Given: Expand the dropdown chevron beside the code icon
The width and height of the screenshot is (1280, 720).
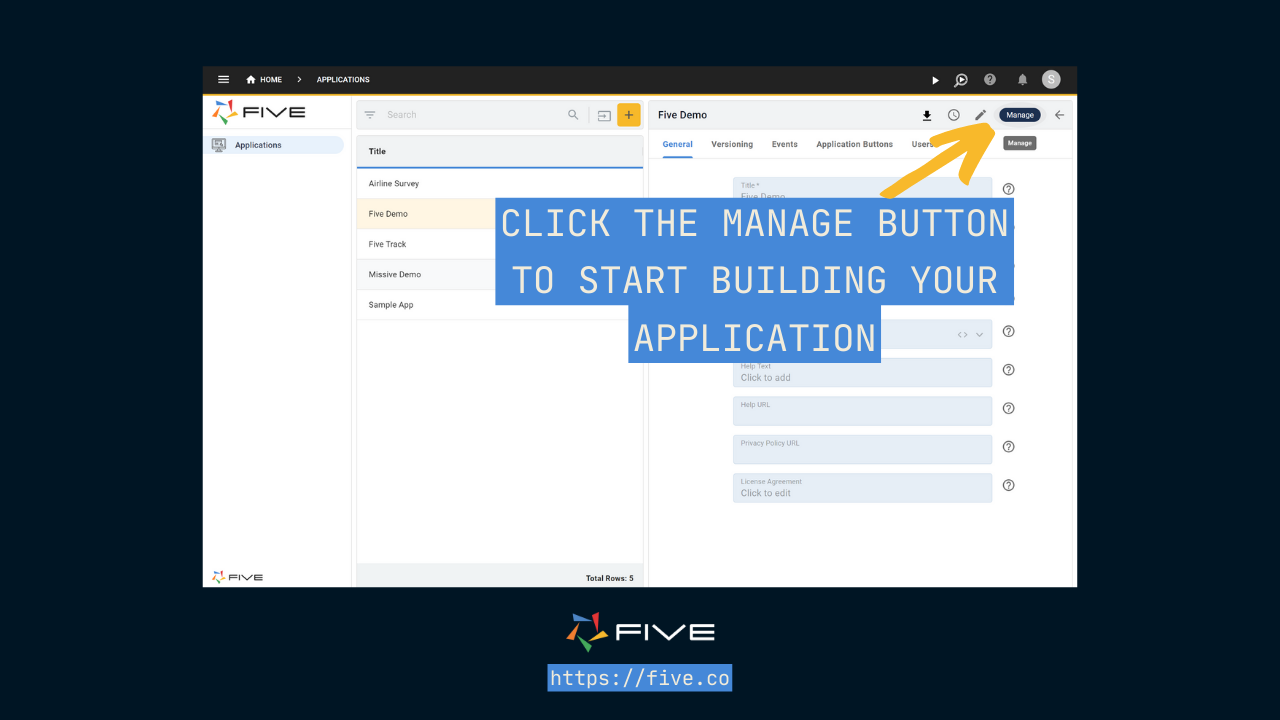Looking at the screenshot, I should pyautogui.click(x=979, y=333).
